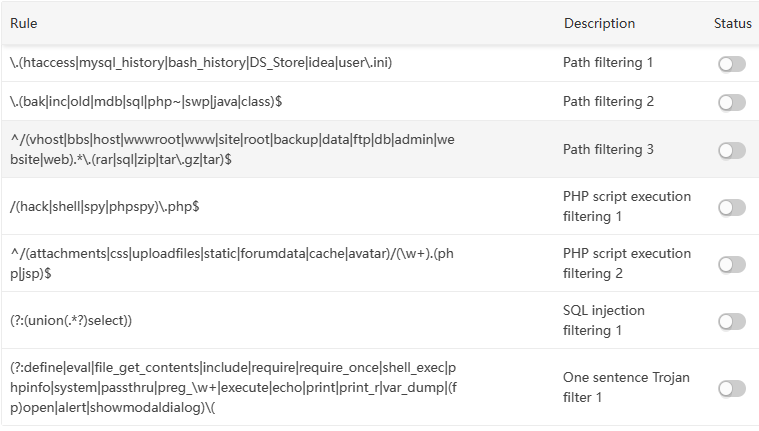The image size is (759, 431).
Task: Turn on SQL injection filtering 1 toggle
Action: pos(731,321)
